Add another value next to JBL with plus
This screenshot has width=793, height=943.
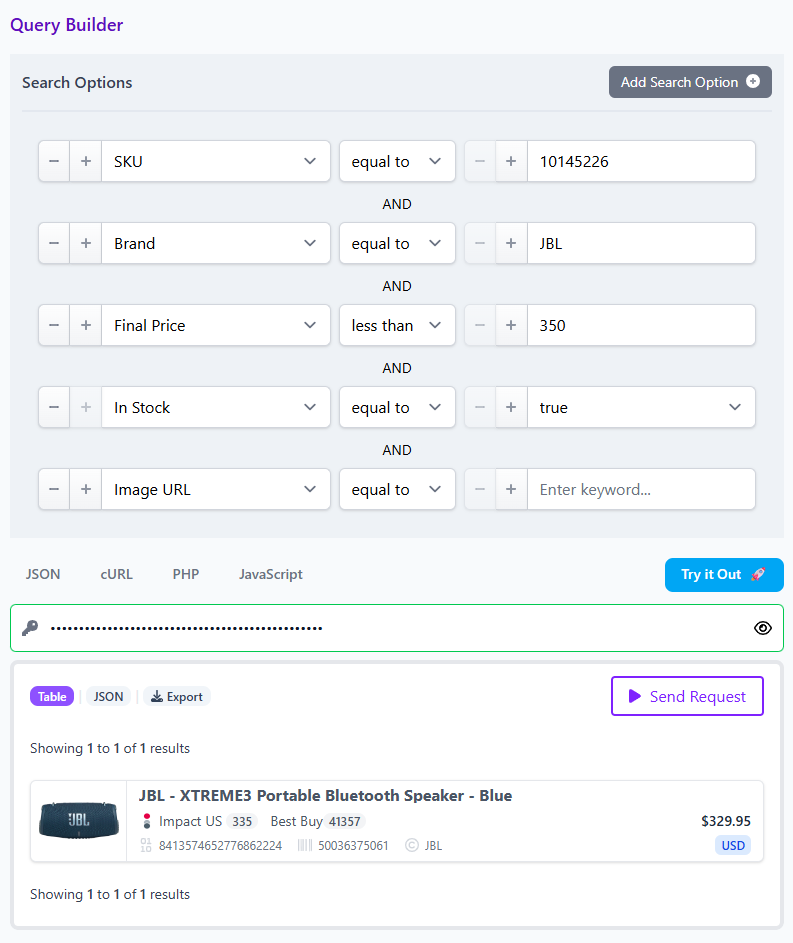(511, 243)
